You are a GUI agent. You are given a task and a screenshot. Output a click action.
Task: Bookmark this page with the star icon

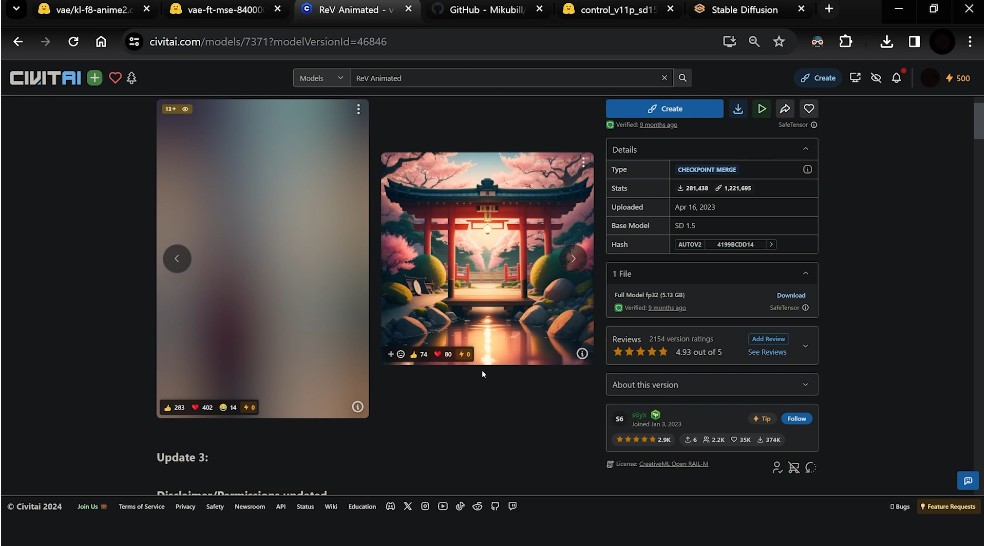click(x=779, y=41)
